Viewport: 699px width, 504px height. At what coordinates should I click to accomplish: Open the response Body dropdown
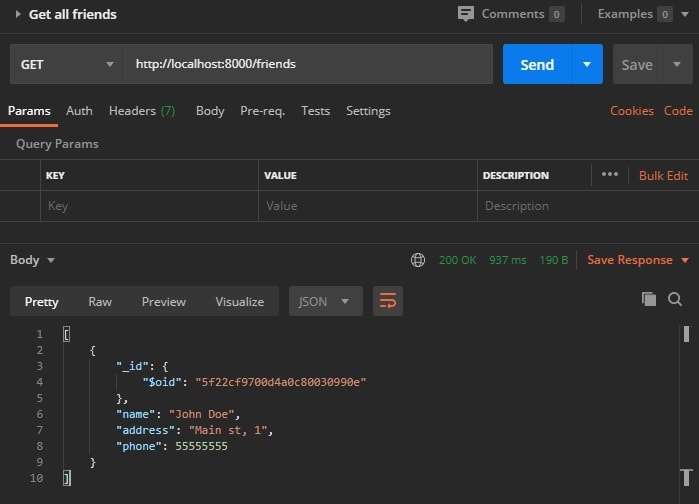[32, 260]
